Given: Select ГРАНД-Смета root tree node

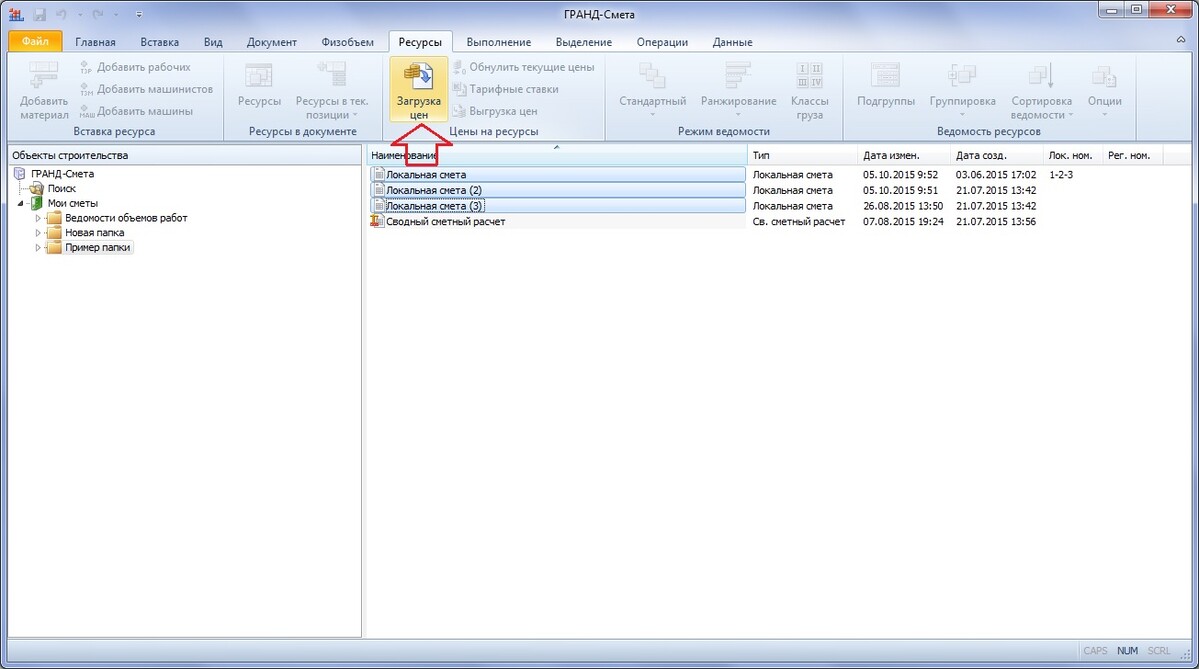Looking at the screenshot, I should pos(62,174).
